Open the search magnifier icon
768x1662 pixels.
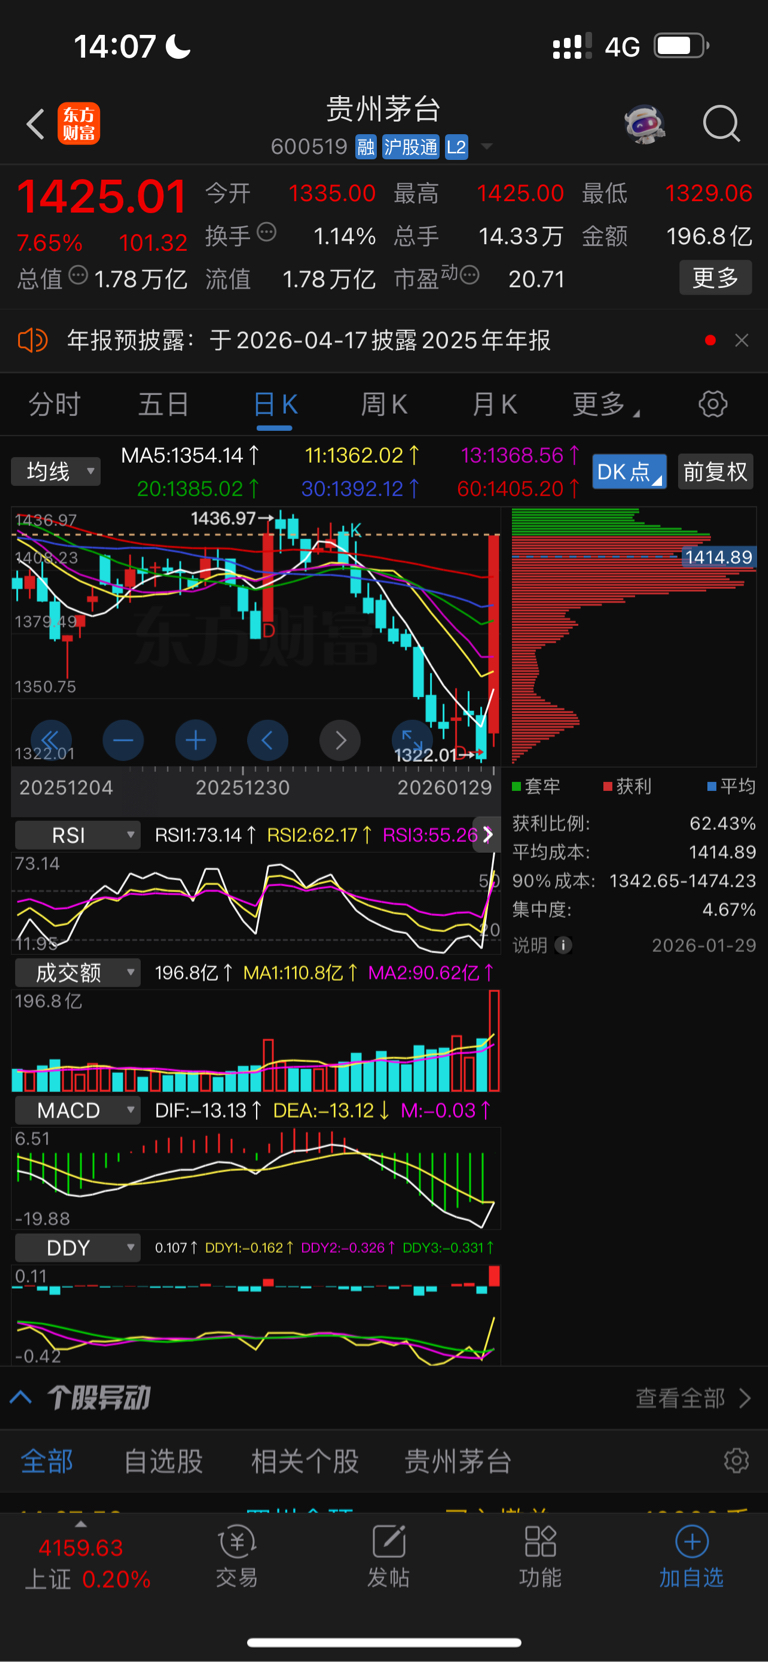[x=721, y=124]
